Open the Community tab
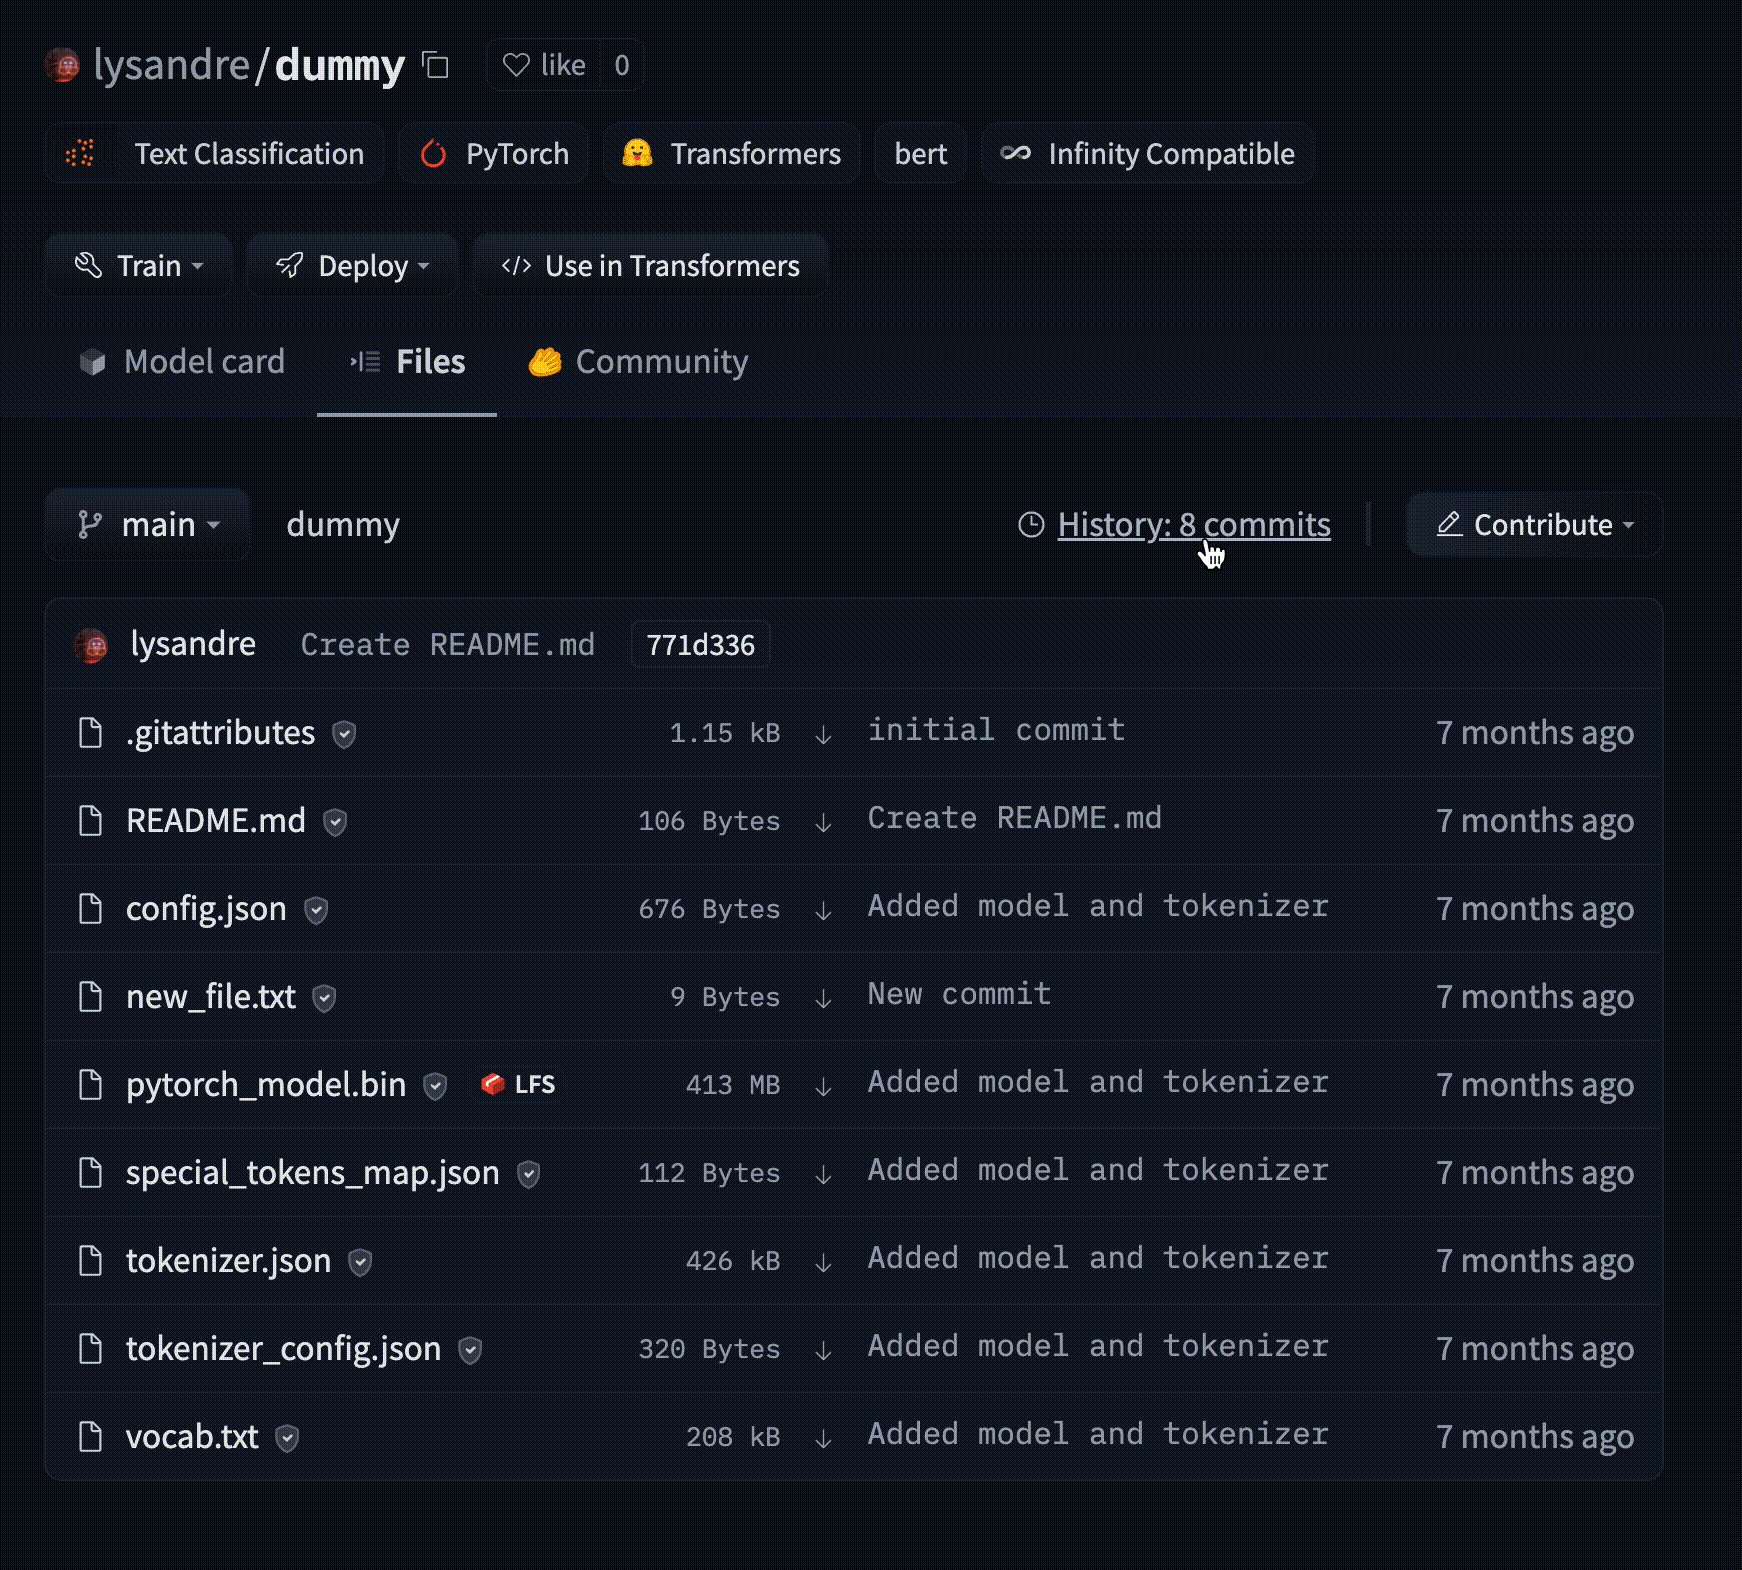Image resolution: width=1742 pixels, height=1570 pixels. pyautogui.click(x=638, y=362)
